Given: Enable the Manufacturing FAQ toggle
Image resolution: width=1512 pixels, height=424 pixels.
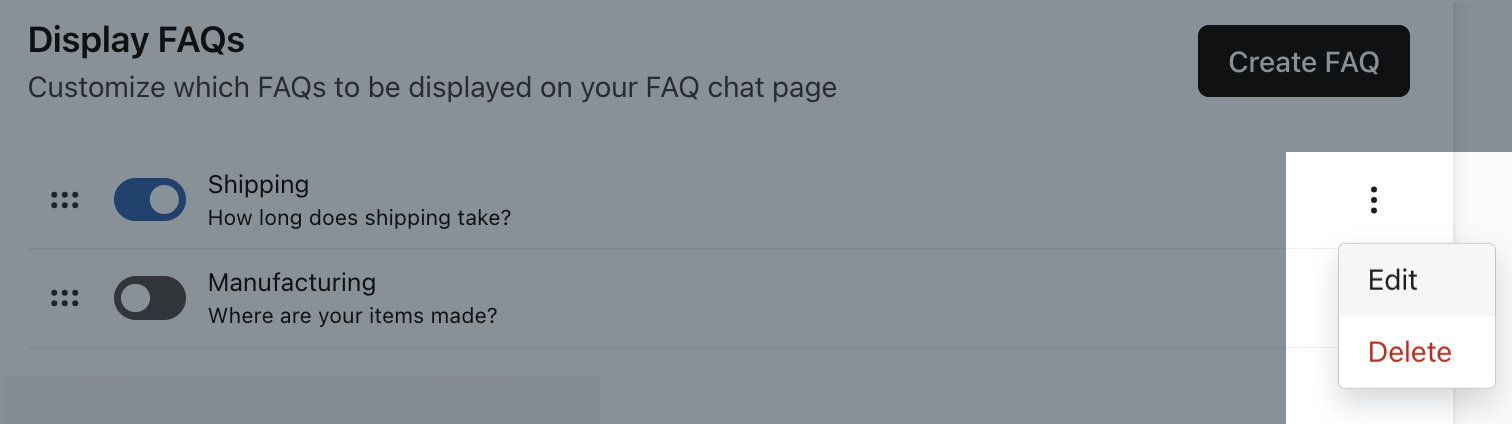Looking at the screenshot, I should (x=150, y=298).
